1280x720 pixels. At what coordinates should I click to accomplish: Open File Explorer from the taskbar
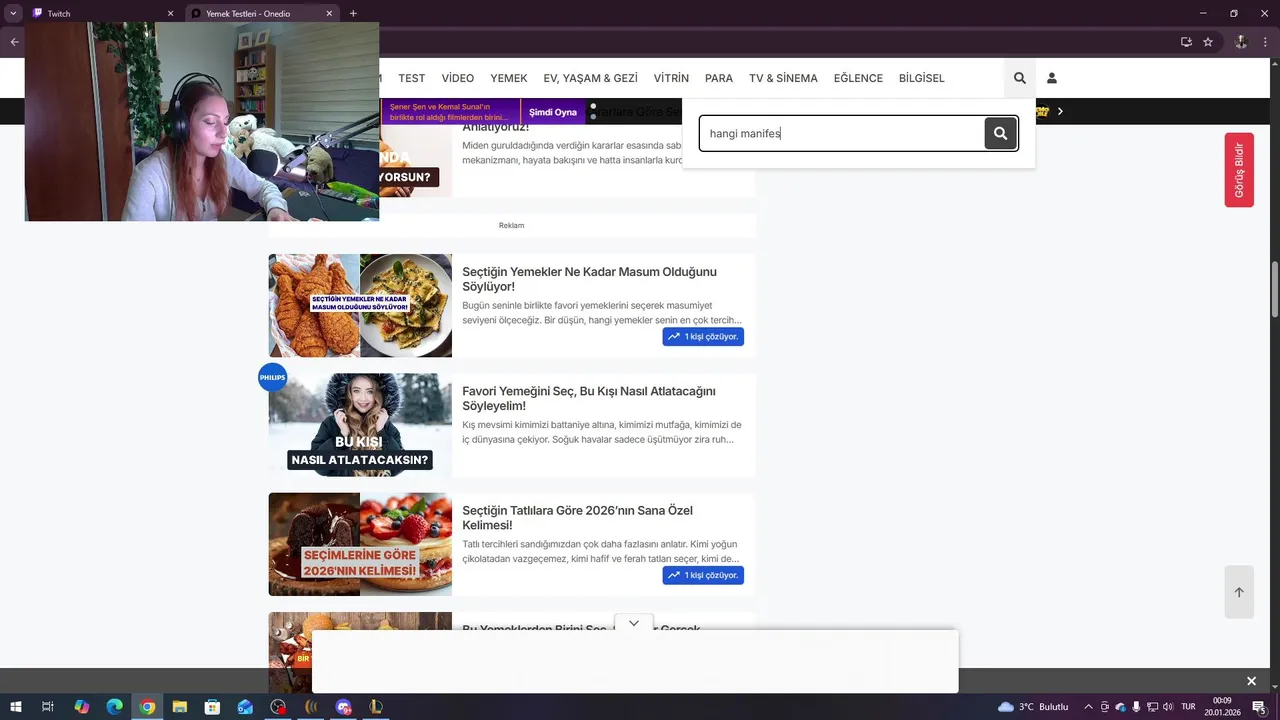point(180,707)
